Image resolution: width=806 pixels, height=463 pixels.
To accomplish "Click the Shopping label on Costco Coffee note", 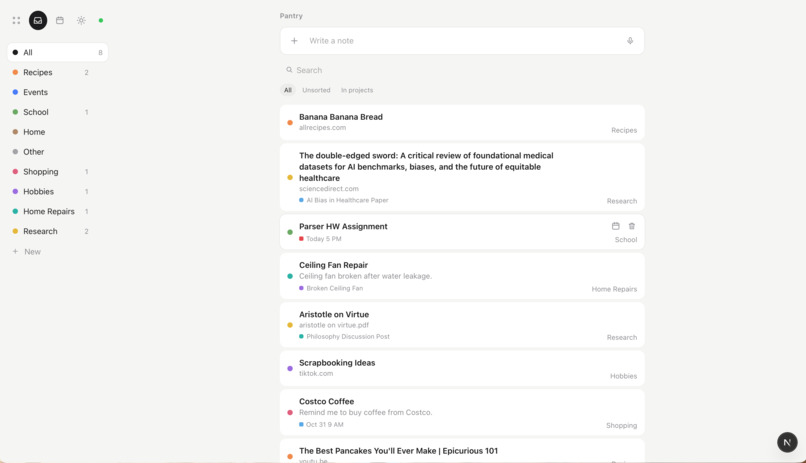I will pyautogui.click(x=621, y=425).
